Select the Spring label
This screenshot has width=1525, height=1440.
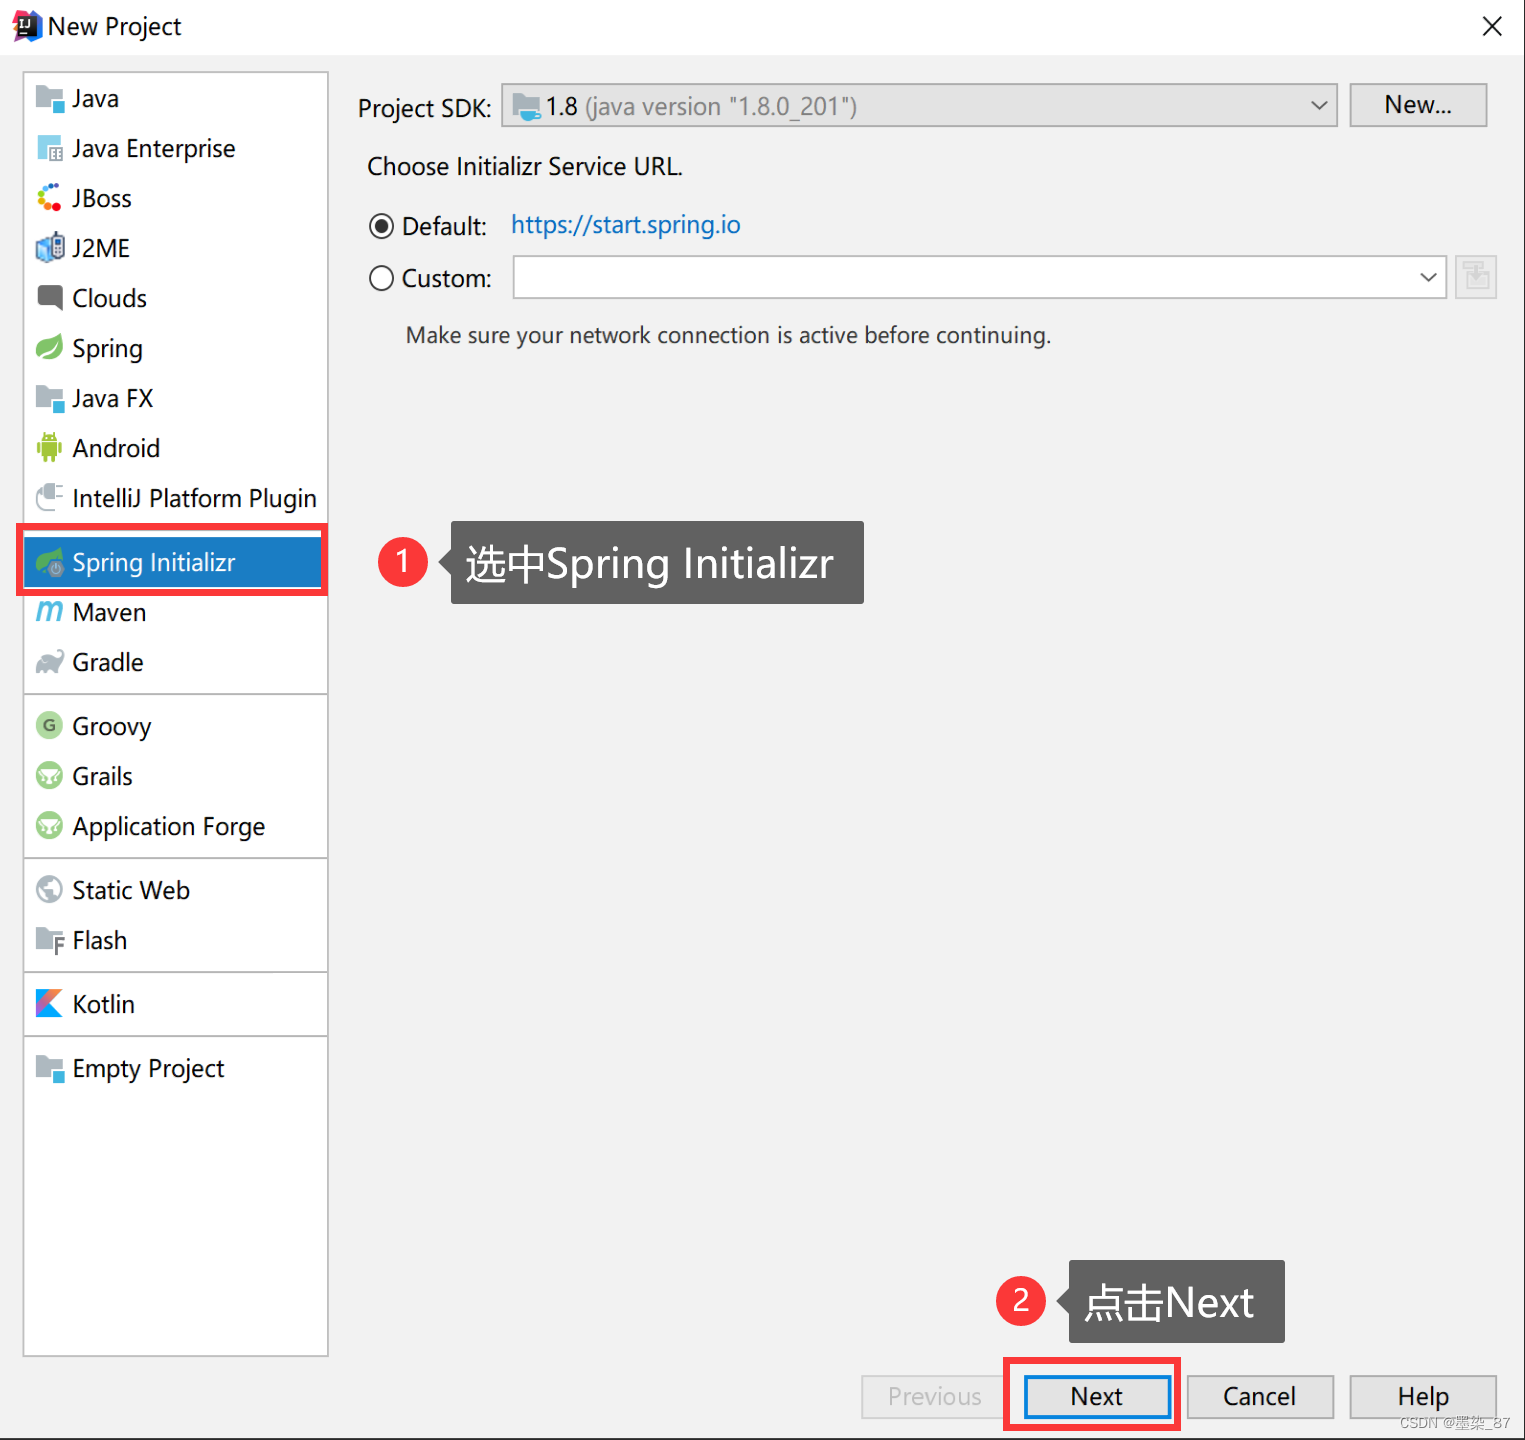[107, 349]
